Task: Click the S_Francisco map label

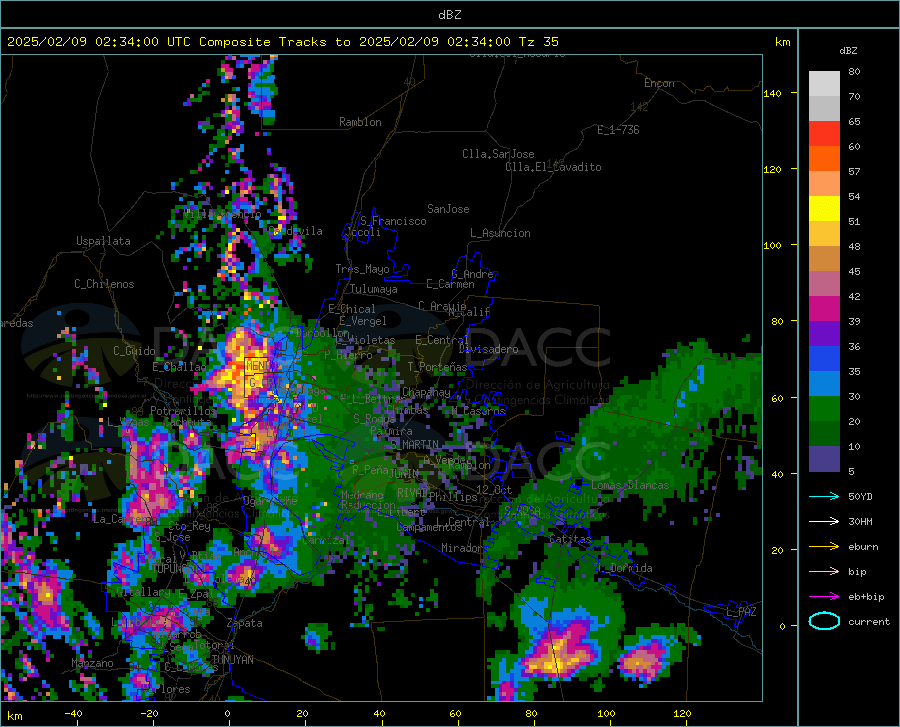Action: pyautogui.click(x=393, y=221)
